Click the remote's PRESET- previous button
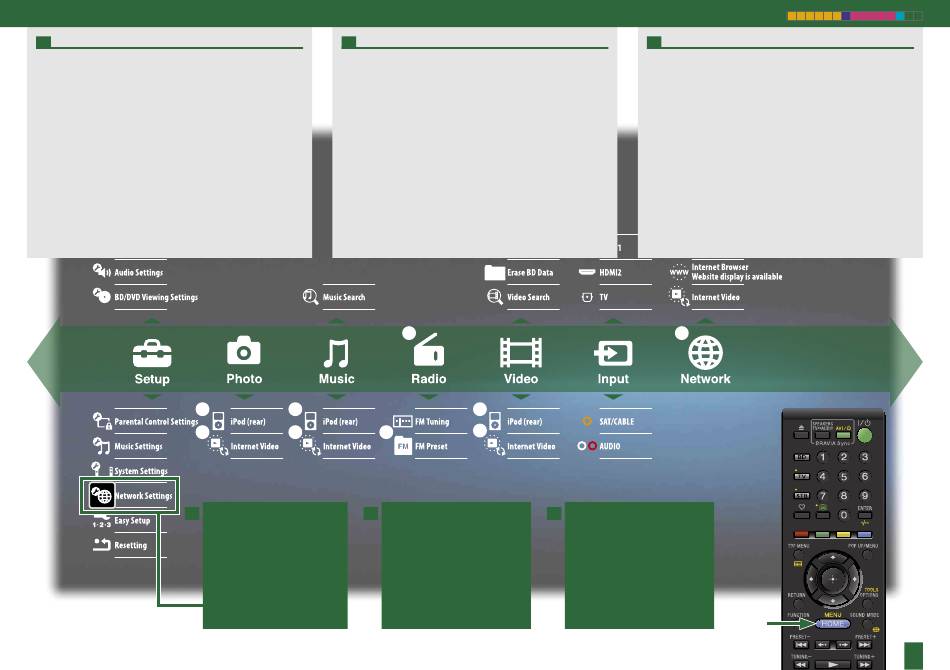950x670 pixels. [x=802, y=645]
